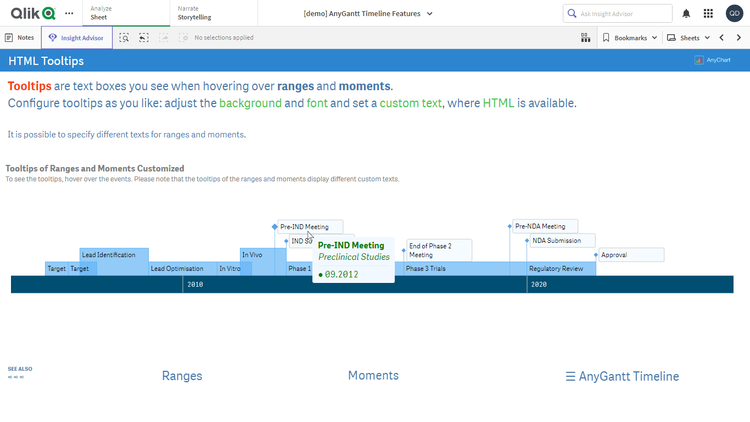Image resolution: width=750 pixels, height=422 pixels.
Task: Open the AnyGantt Timeline link
Action: point(622,377)
